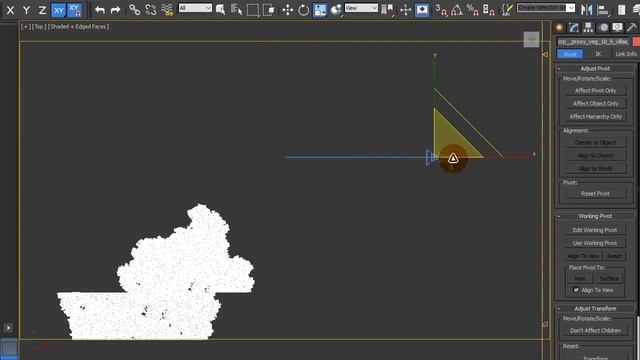The height and width of the screenshot is (360, 640).
Task: Activate Select and Move tool
Action: coord(287,10)
